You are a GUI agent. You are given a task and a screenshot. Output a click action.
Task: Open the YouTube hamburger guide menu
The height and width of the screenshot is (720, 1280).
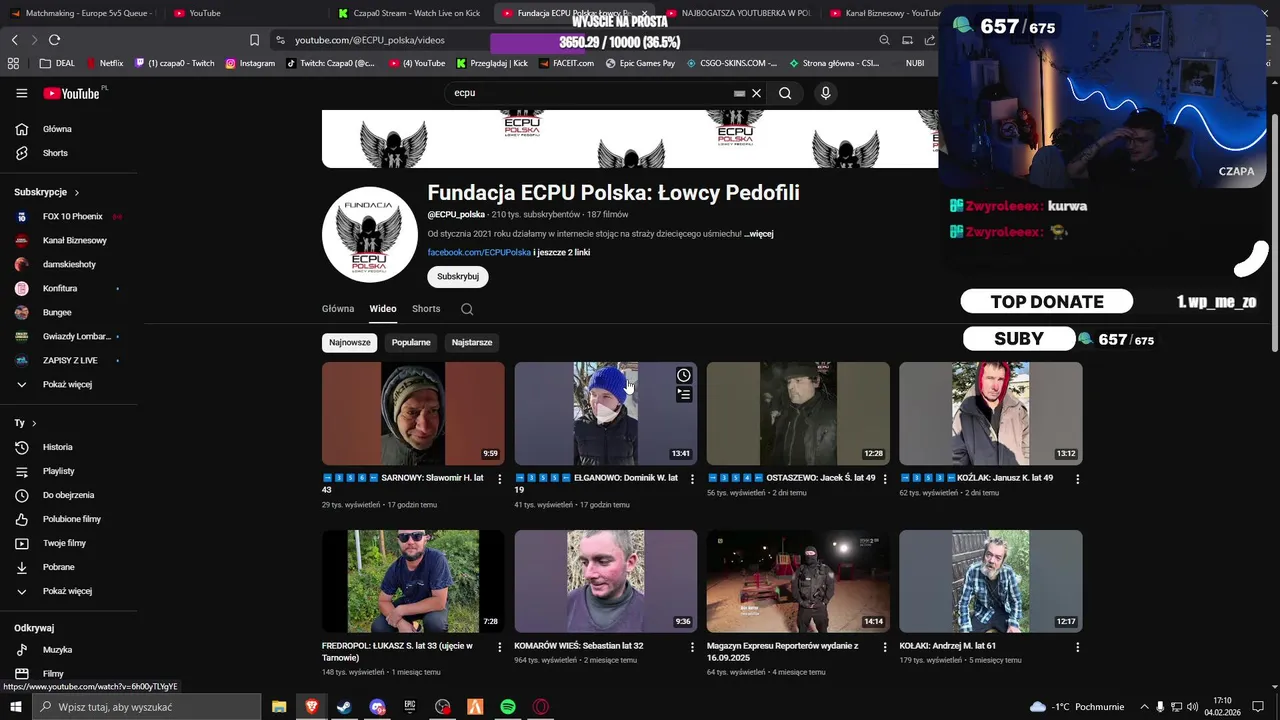[21, 93]
